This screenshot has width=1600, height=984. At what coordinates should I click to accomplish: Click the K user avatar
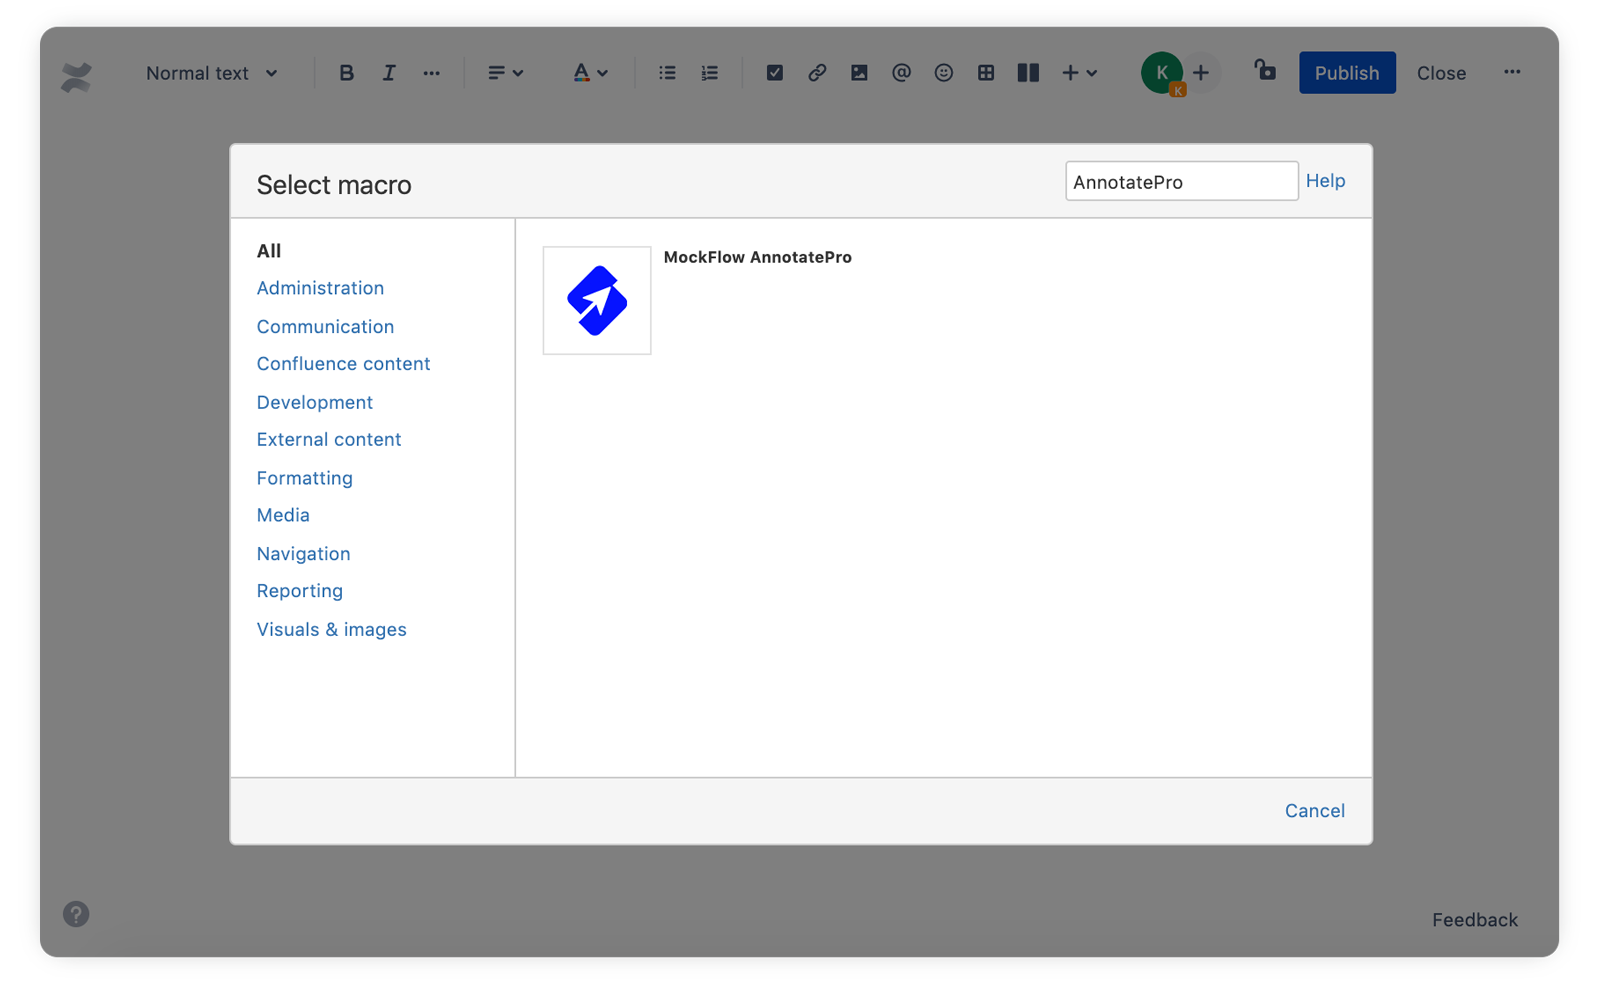[x=1162, y=73]
